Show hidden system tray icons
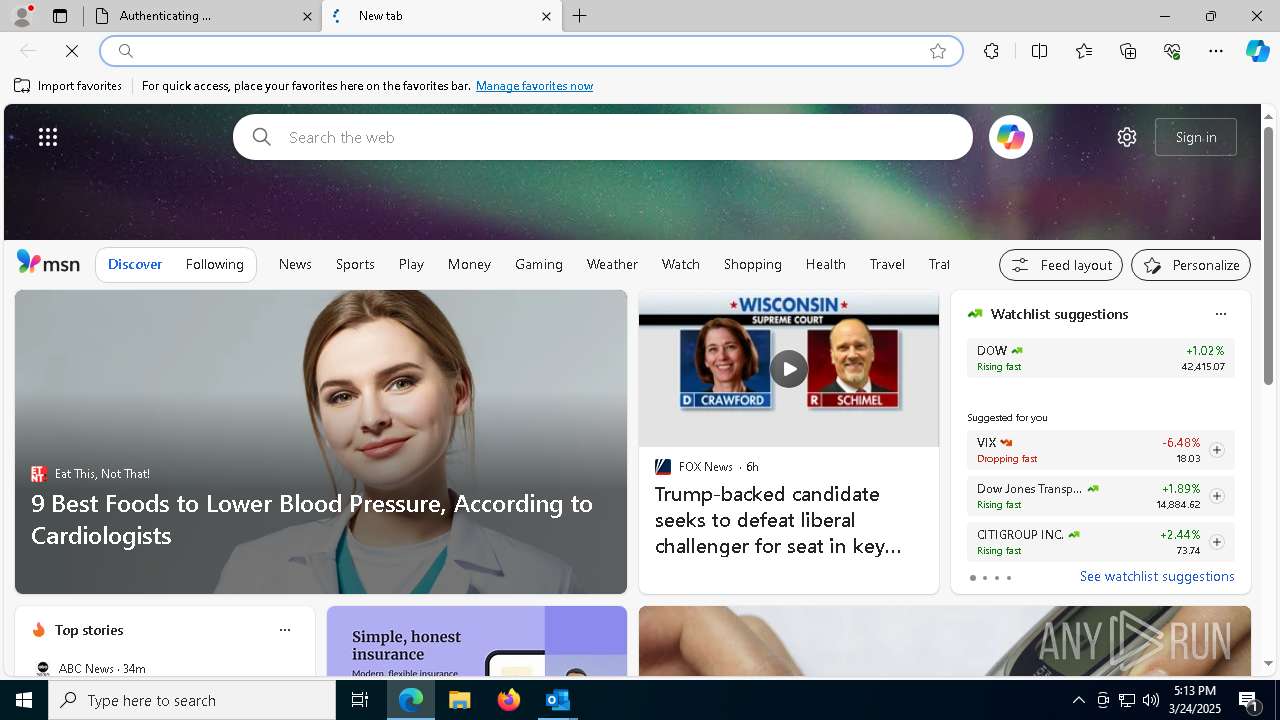 (1078, 700)
